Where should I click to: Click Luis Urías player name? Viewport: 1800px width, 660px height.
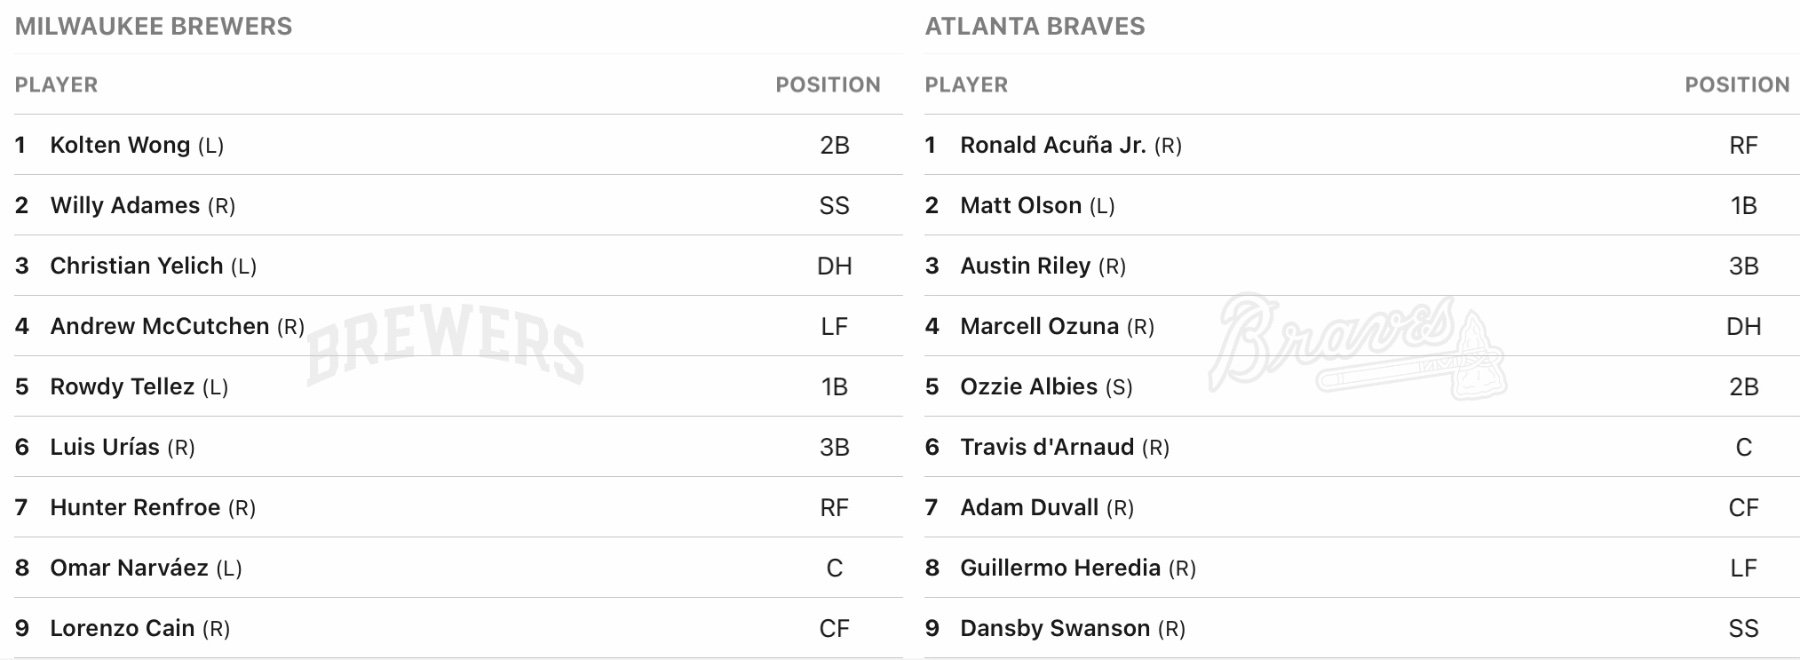coord(105,447)
